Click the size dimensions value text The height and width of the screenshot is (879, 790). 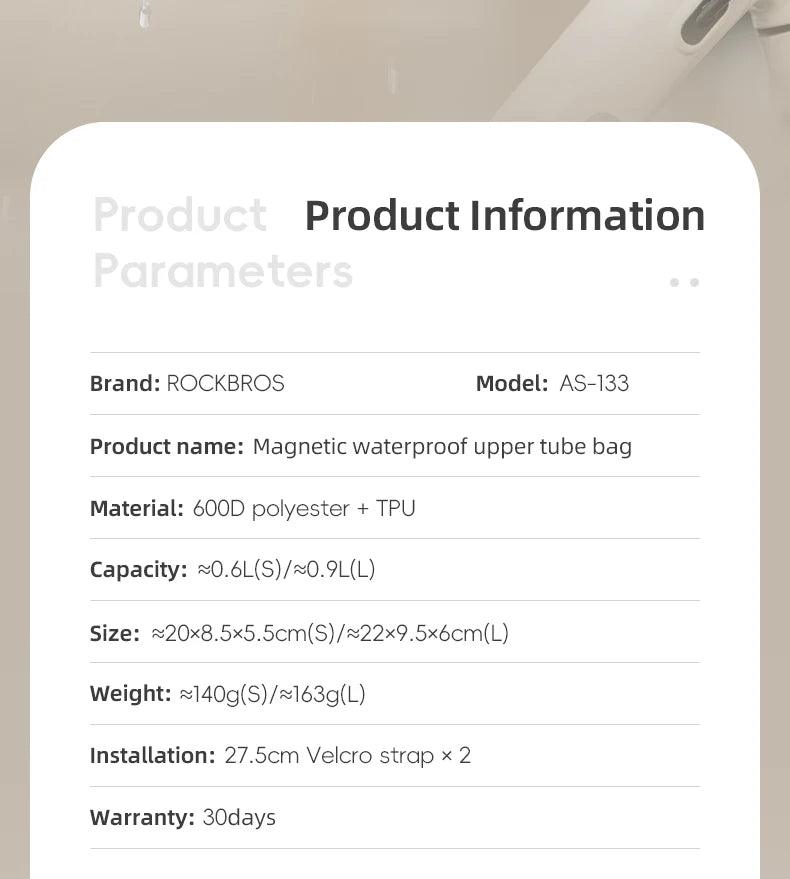[x=330, y=633]
